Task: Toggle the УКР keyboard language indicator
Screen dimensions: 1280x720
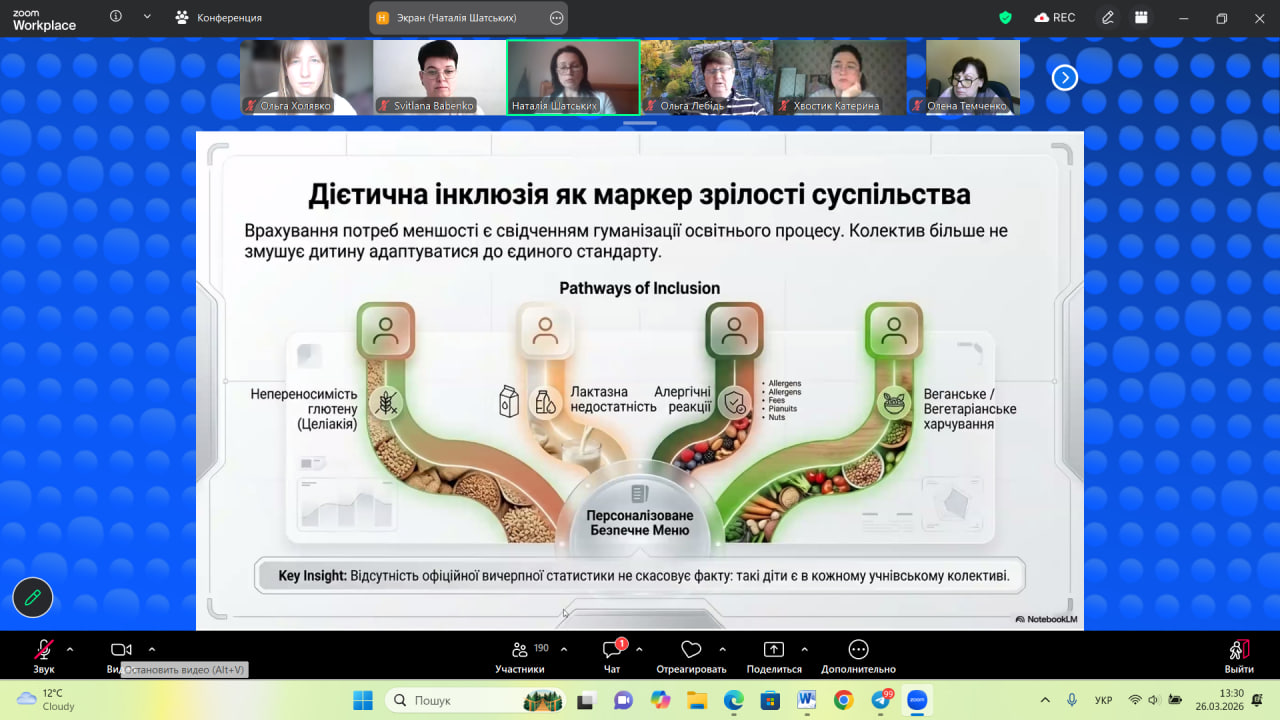Action: [1104, 700]
